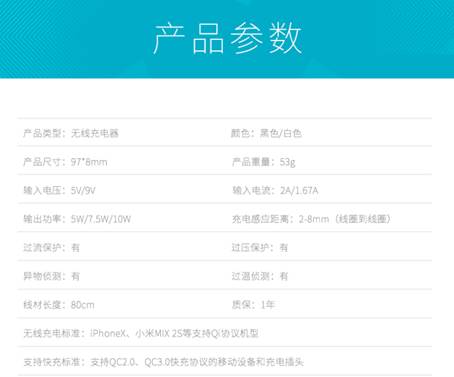Select the 输入电压 5V/9V entry
The width and height of the screenshot is (454, 377).
pyautogui.click(x=59, y=190)
